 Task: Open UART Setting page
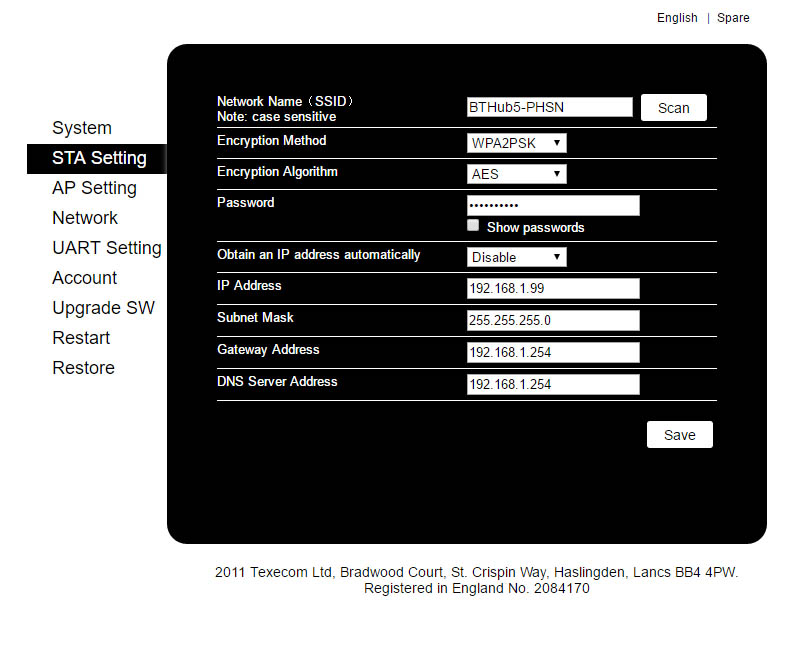[x=106, y=248]
